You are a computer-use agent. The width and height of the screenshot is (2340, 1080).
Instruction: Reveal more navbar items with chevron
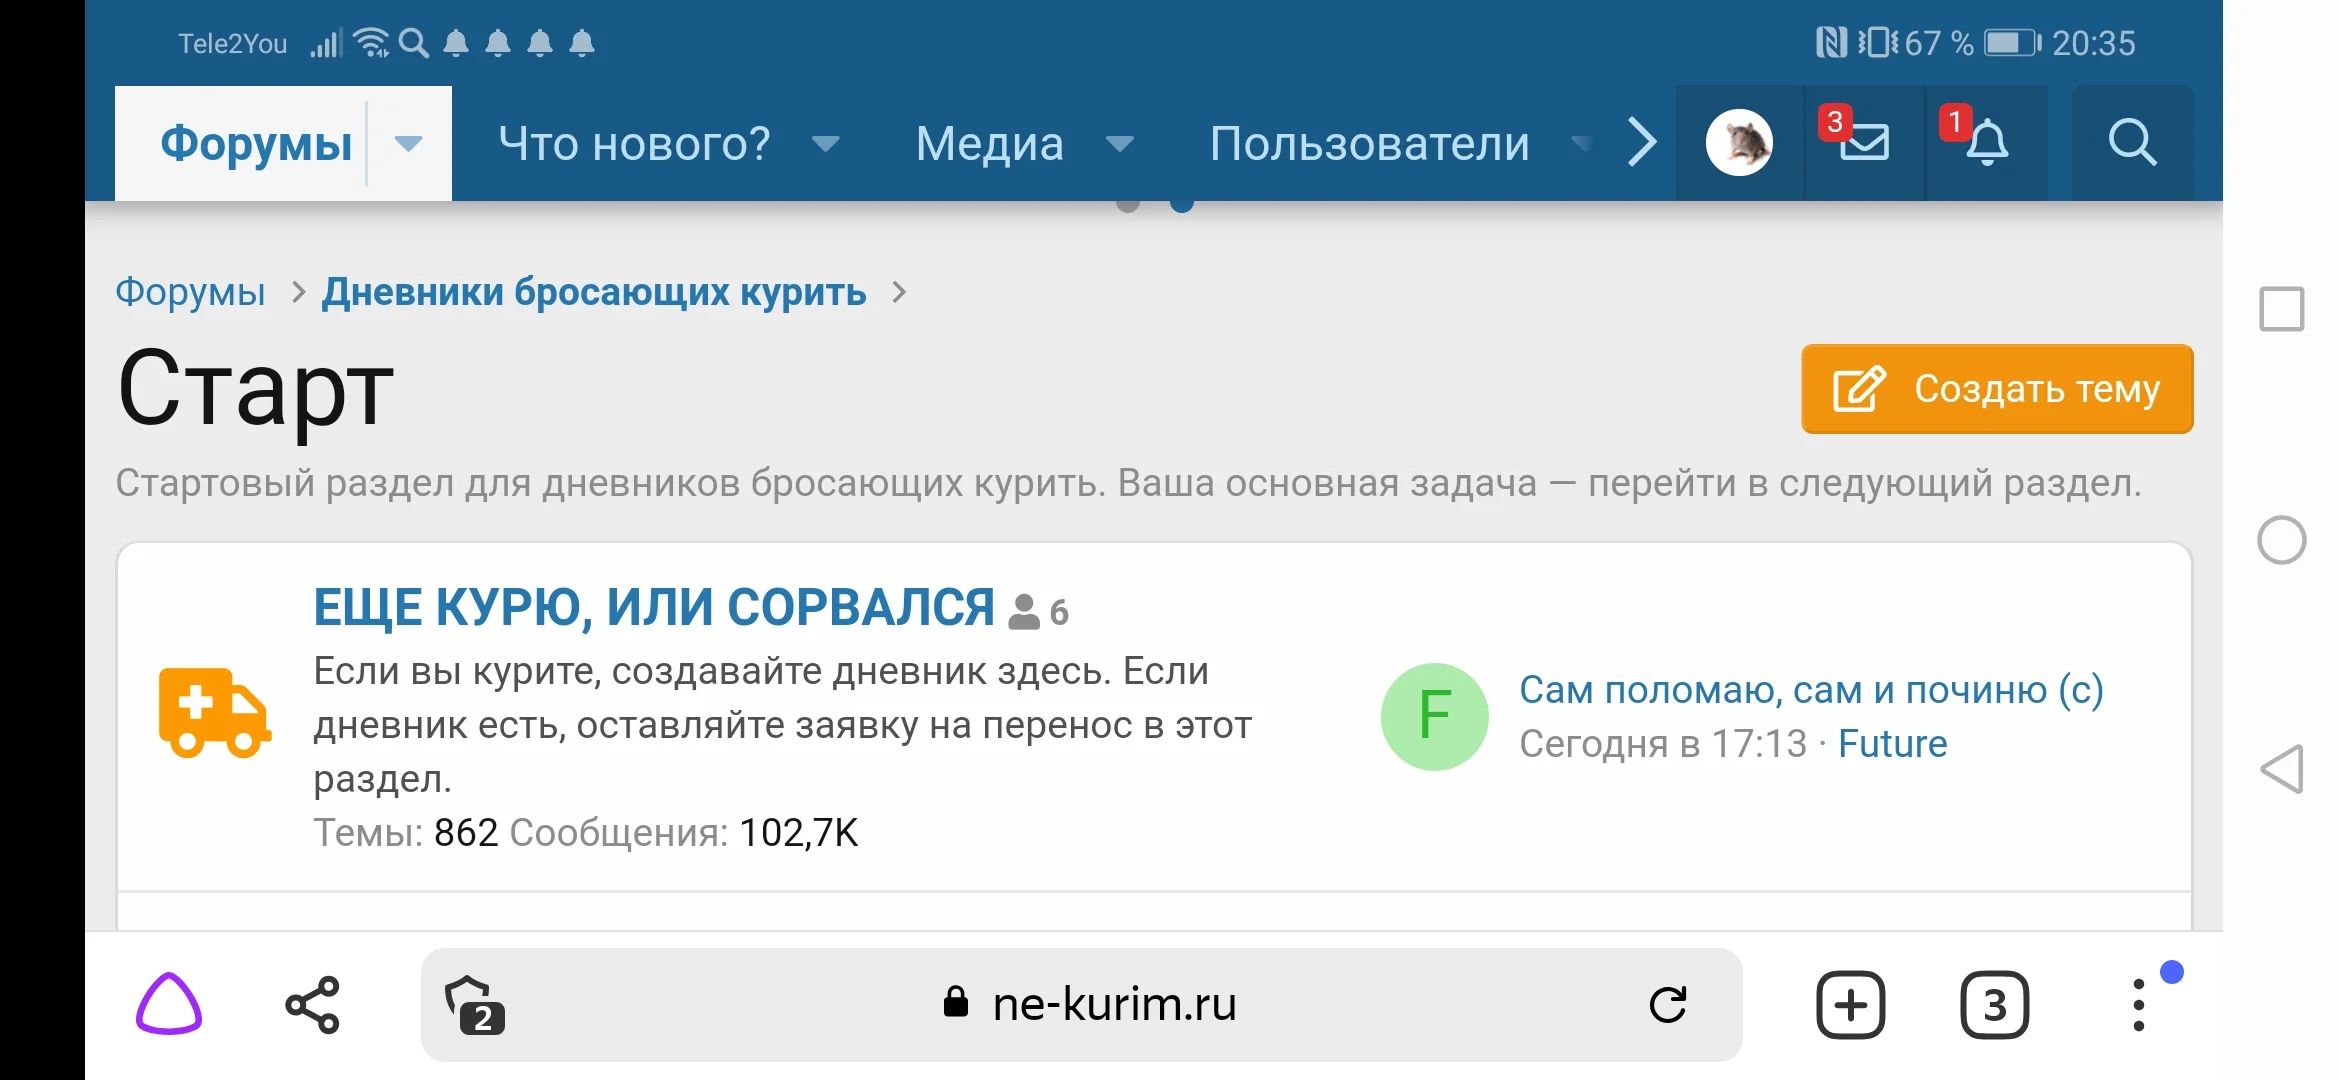pyautogui.click(x=1640, y=143)
